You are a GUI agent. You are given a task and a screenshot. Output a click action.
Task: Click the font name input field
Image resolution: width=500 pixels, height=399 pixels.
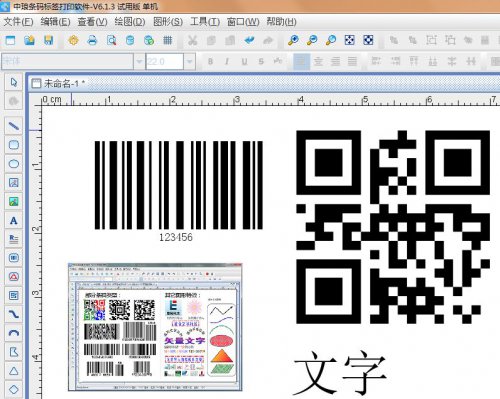67,61
